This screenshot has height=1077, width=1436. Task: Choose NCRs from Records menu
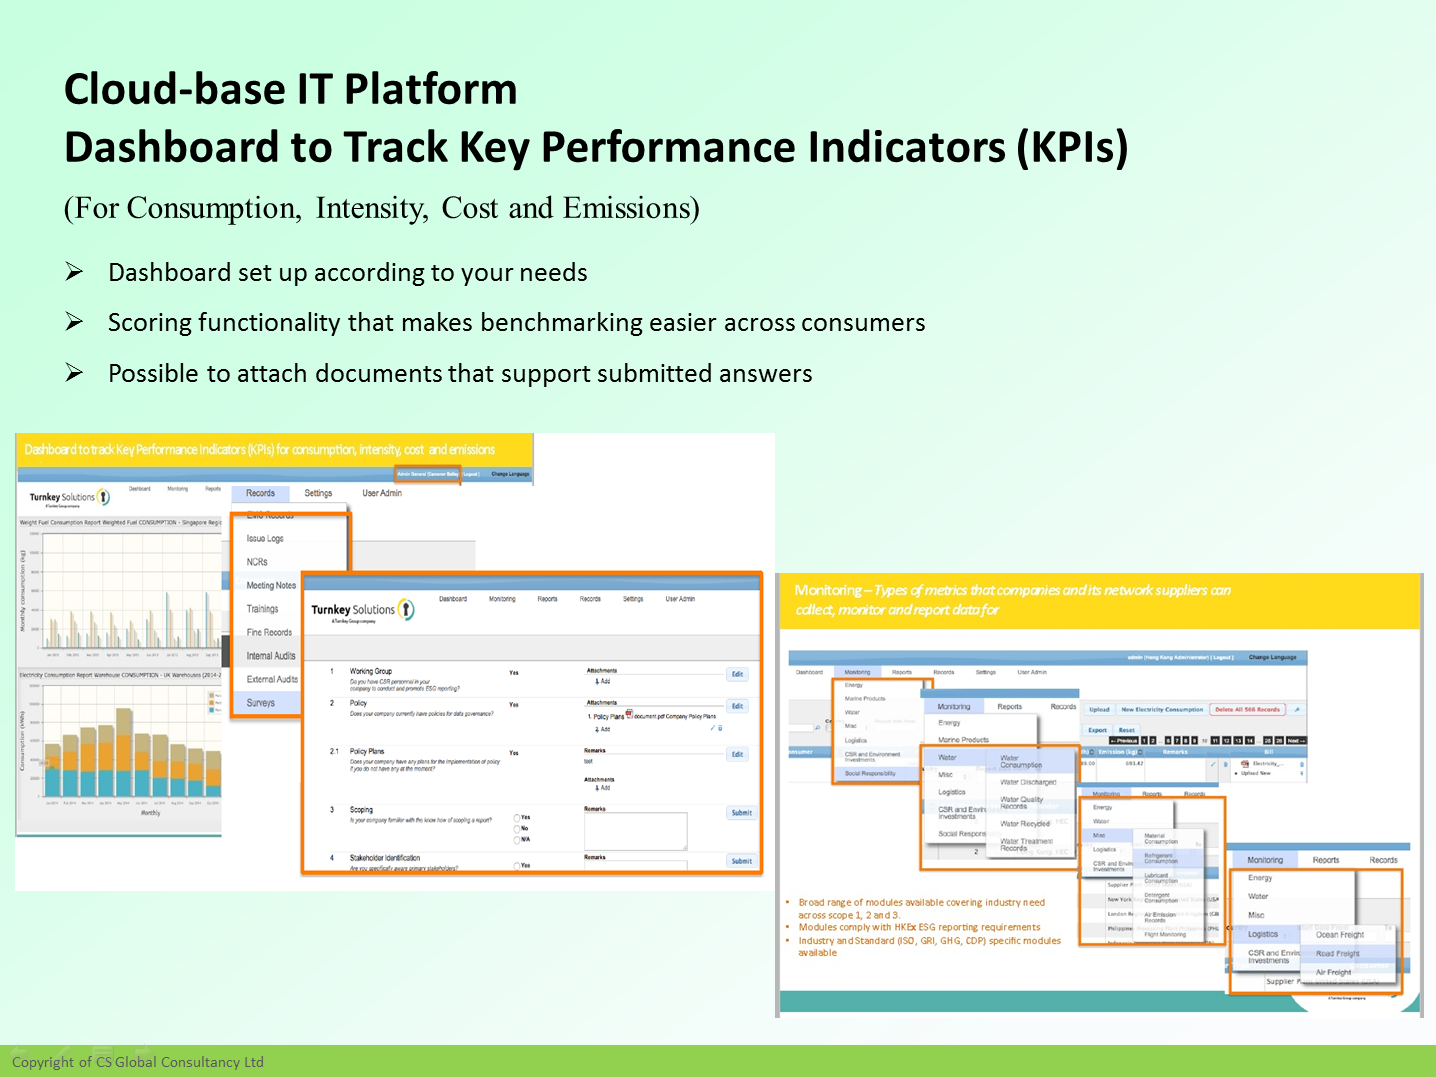257,562
